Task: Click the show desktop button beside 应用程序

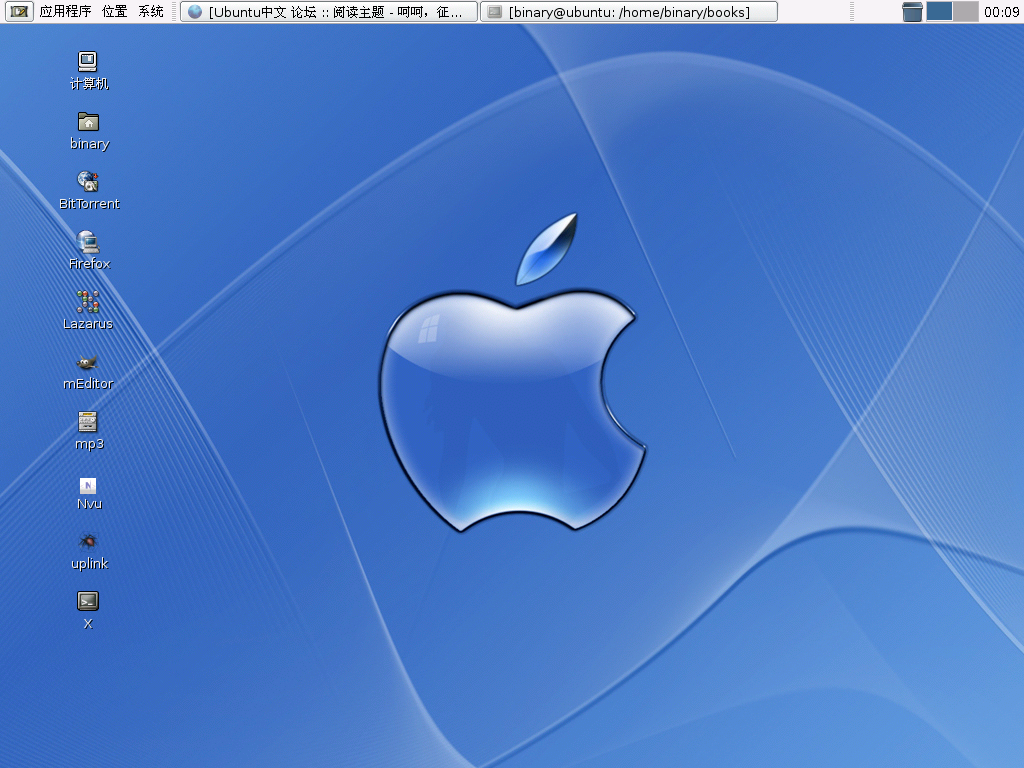Action: [x=20, y=12]
